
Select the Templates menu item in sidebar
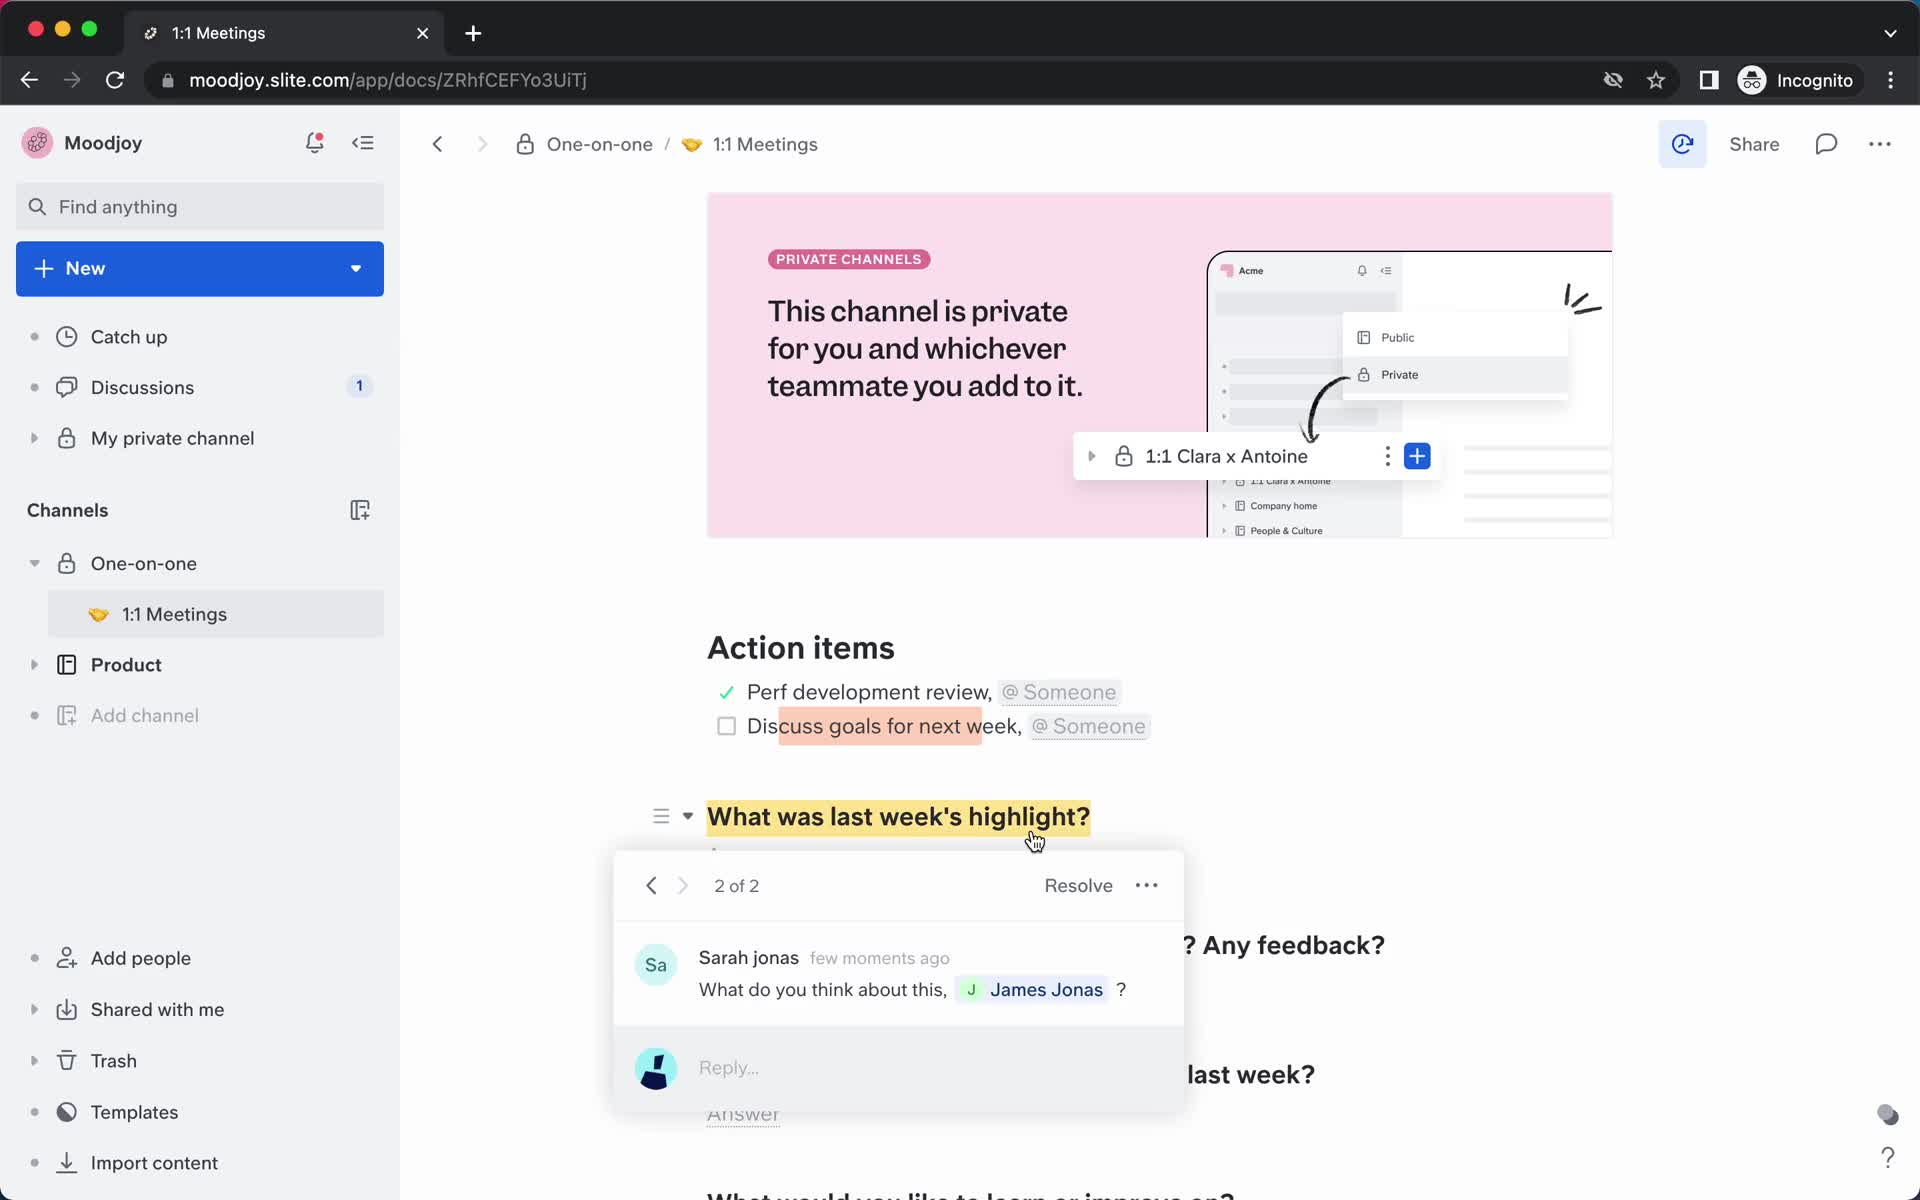point(134,1112)
